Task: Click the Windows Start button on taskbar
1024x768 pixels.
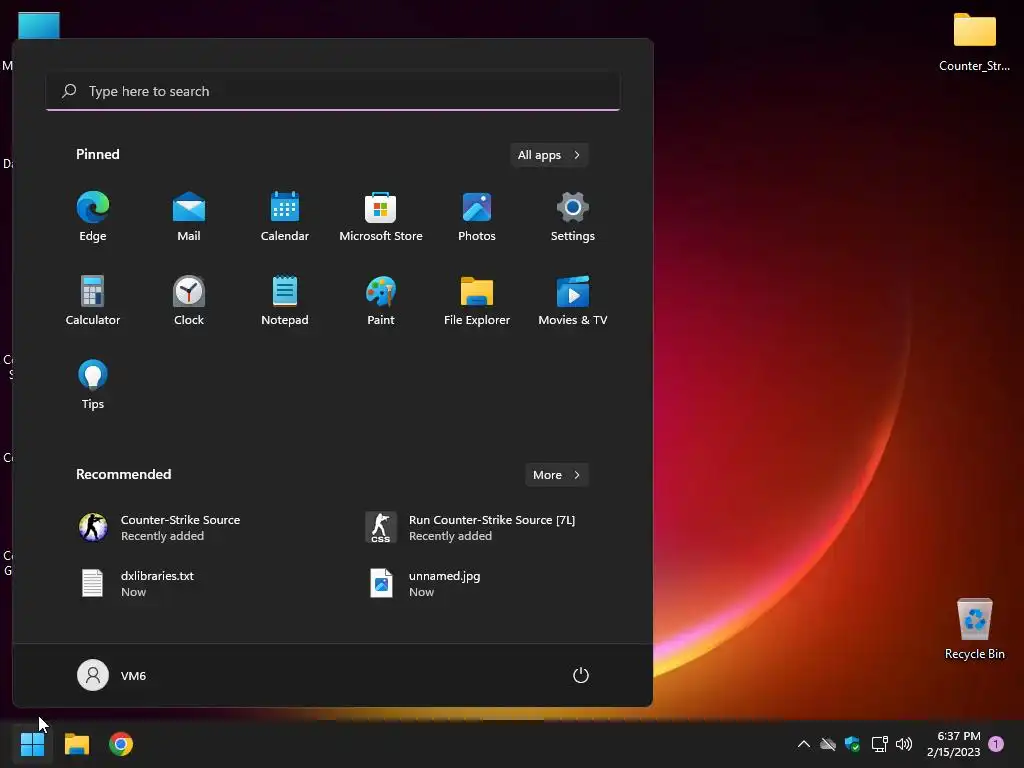Action: click(32, 744)
